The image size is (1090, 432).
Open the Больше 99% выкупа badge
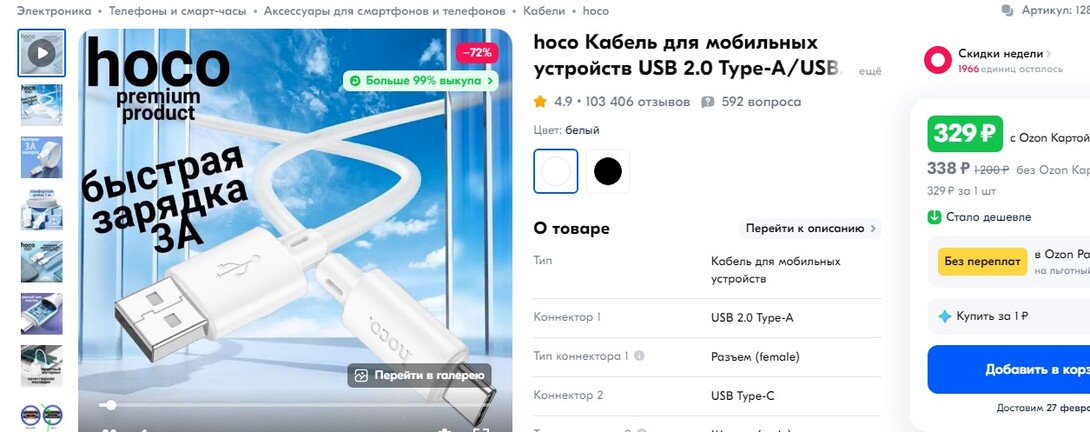(x=421, y=81)
